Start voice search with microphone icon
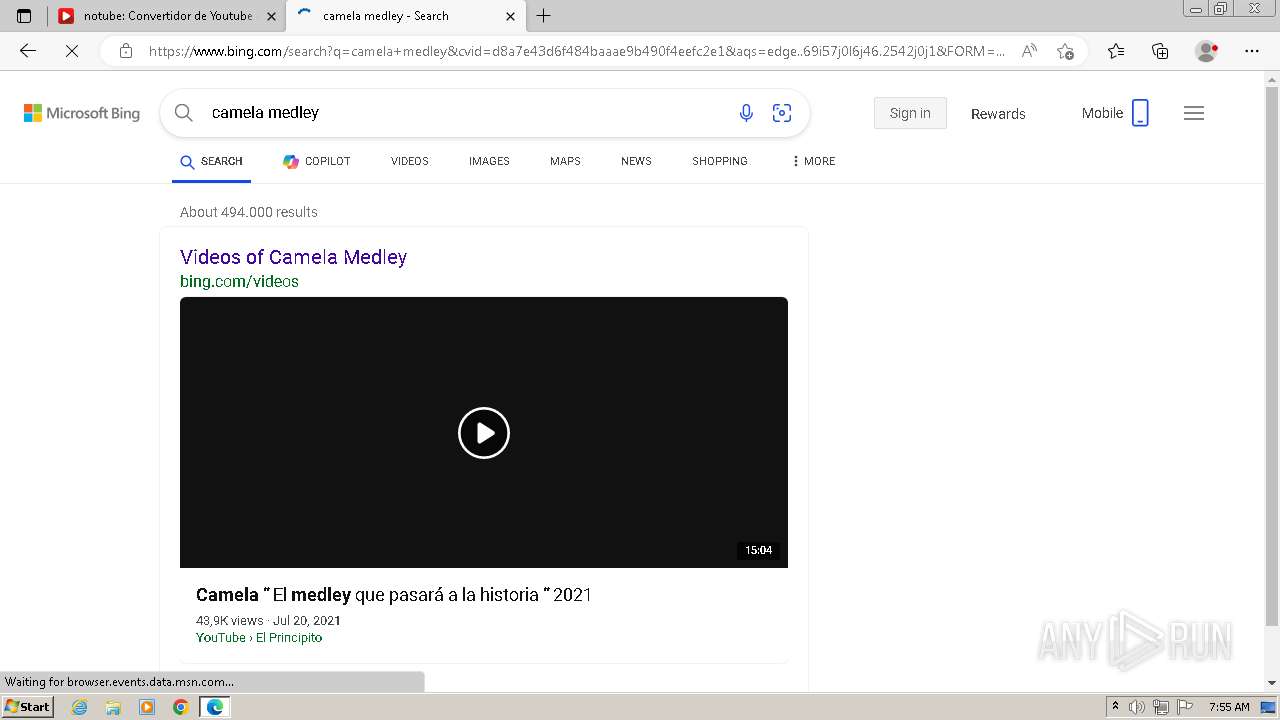This screenshot has width=1280, height=720. [746, 113]
